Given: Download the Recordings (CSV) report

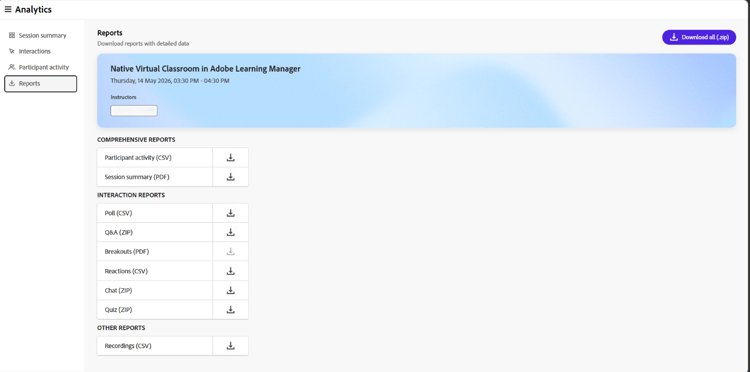Looking at the screenshot, I should pyautogui.click(x=231, y=346).
